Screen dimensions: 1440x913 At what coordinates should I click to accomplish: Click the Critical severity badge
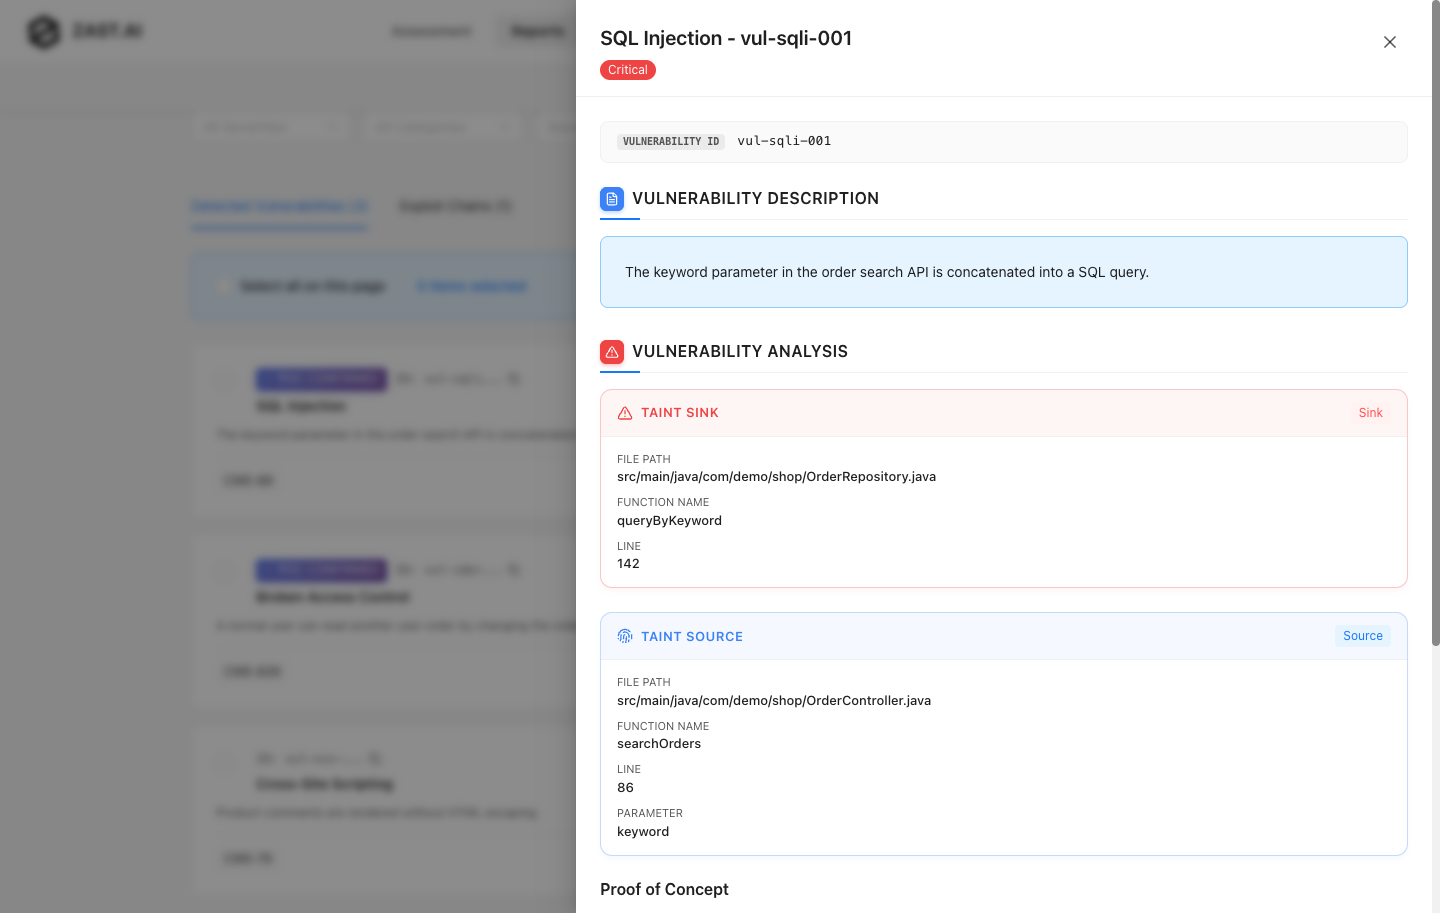click(x=628, y=70)
